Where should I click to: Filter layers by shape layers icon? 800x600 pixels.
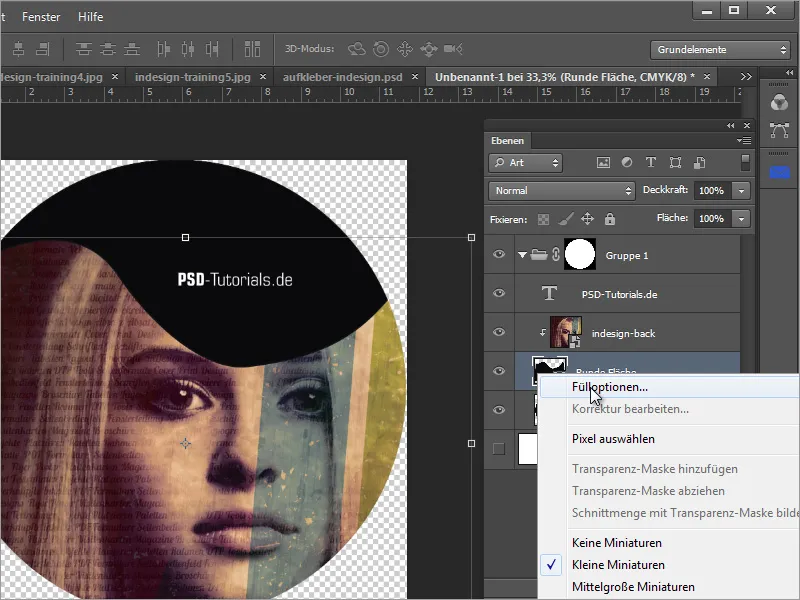click(675, 163)
